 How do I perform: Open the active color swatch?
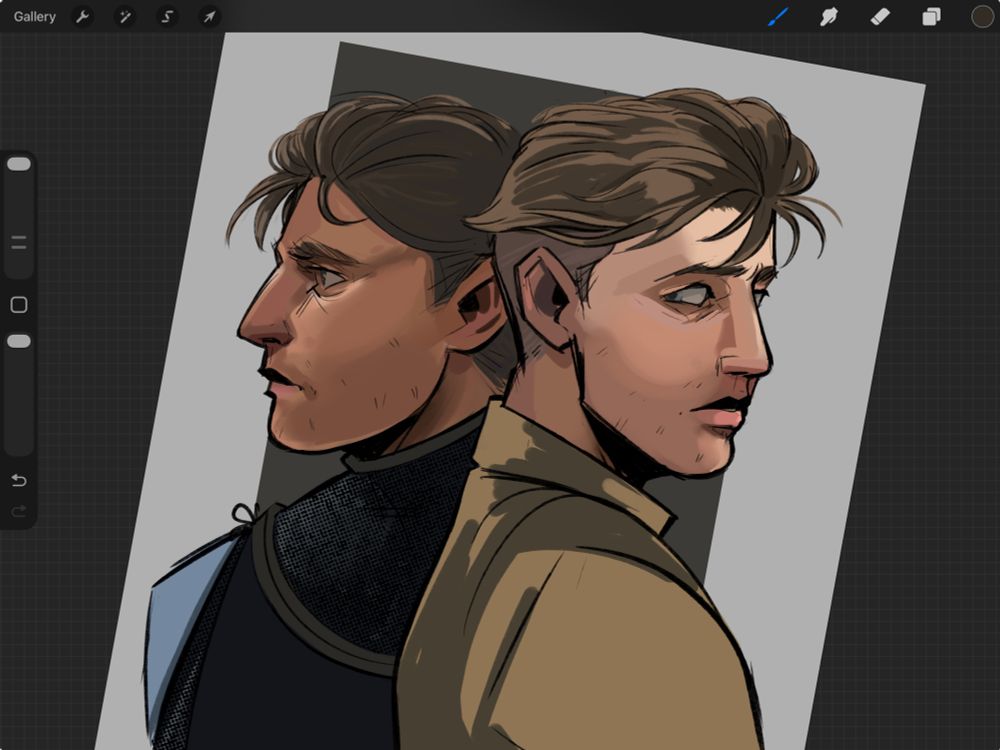pos(982,17)
